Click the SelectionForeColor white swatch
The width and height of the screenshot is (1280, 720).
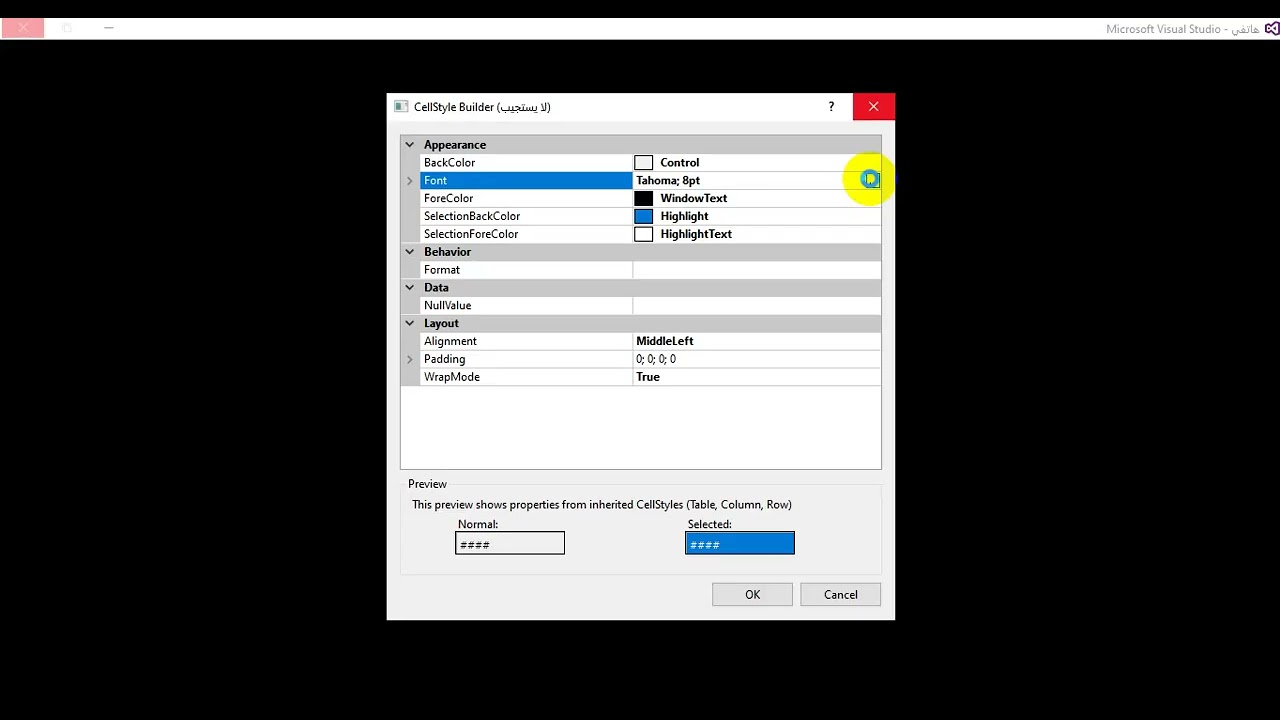(643, 235)
